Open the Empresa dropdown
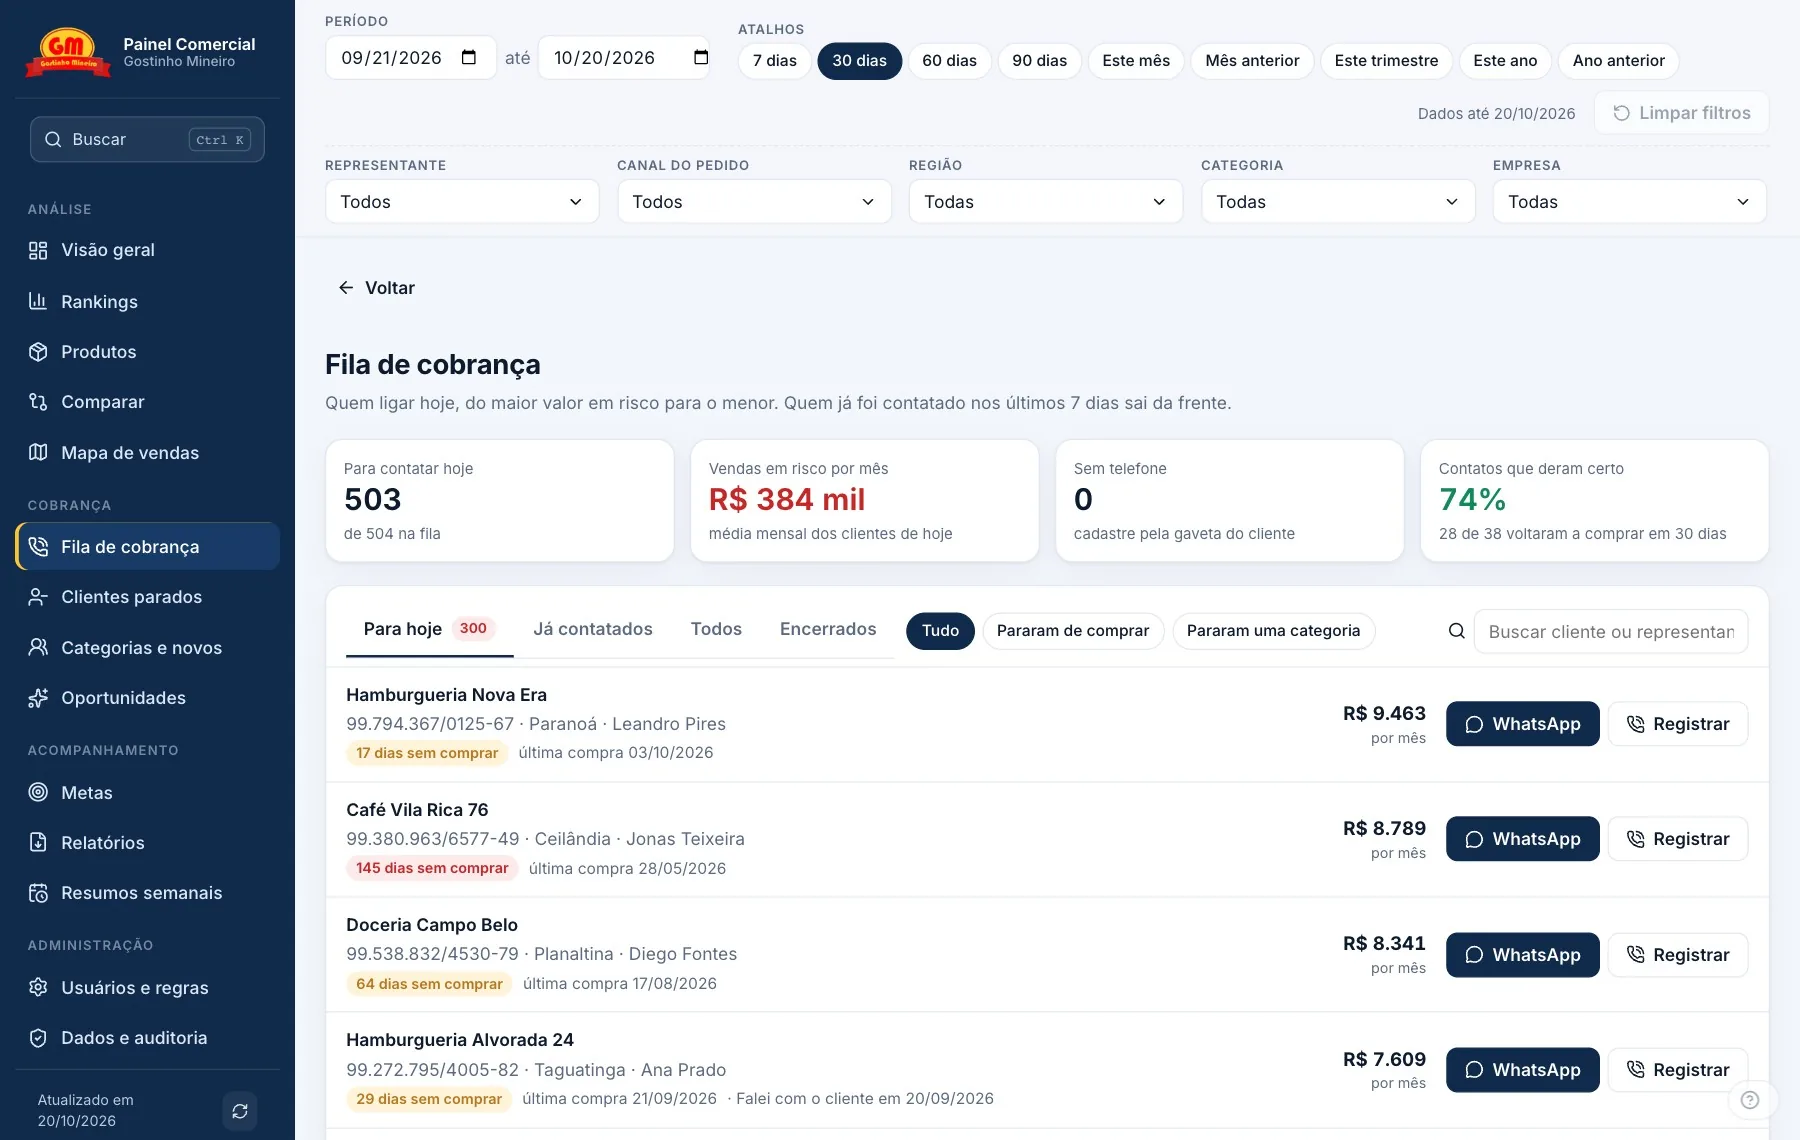This screenshot has height=1140, width=1800. pos(1630,202)
